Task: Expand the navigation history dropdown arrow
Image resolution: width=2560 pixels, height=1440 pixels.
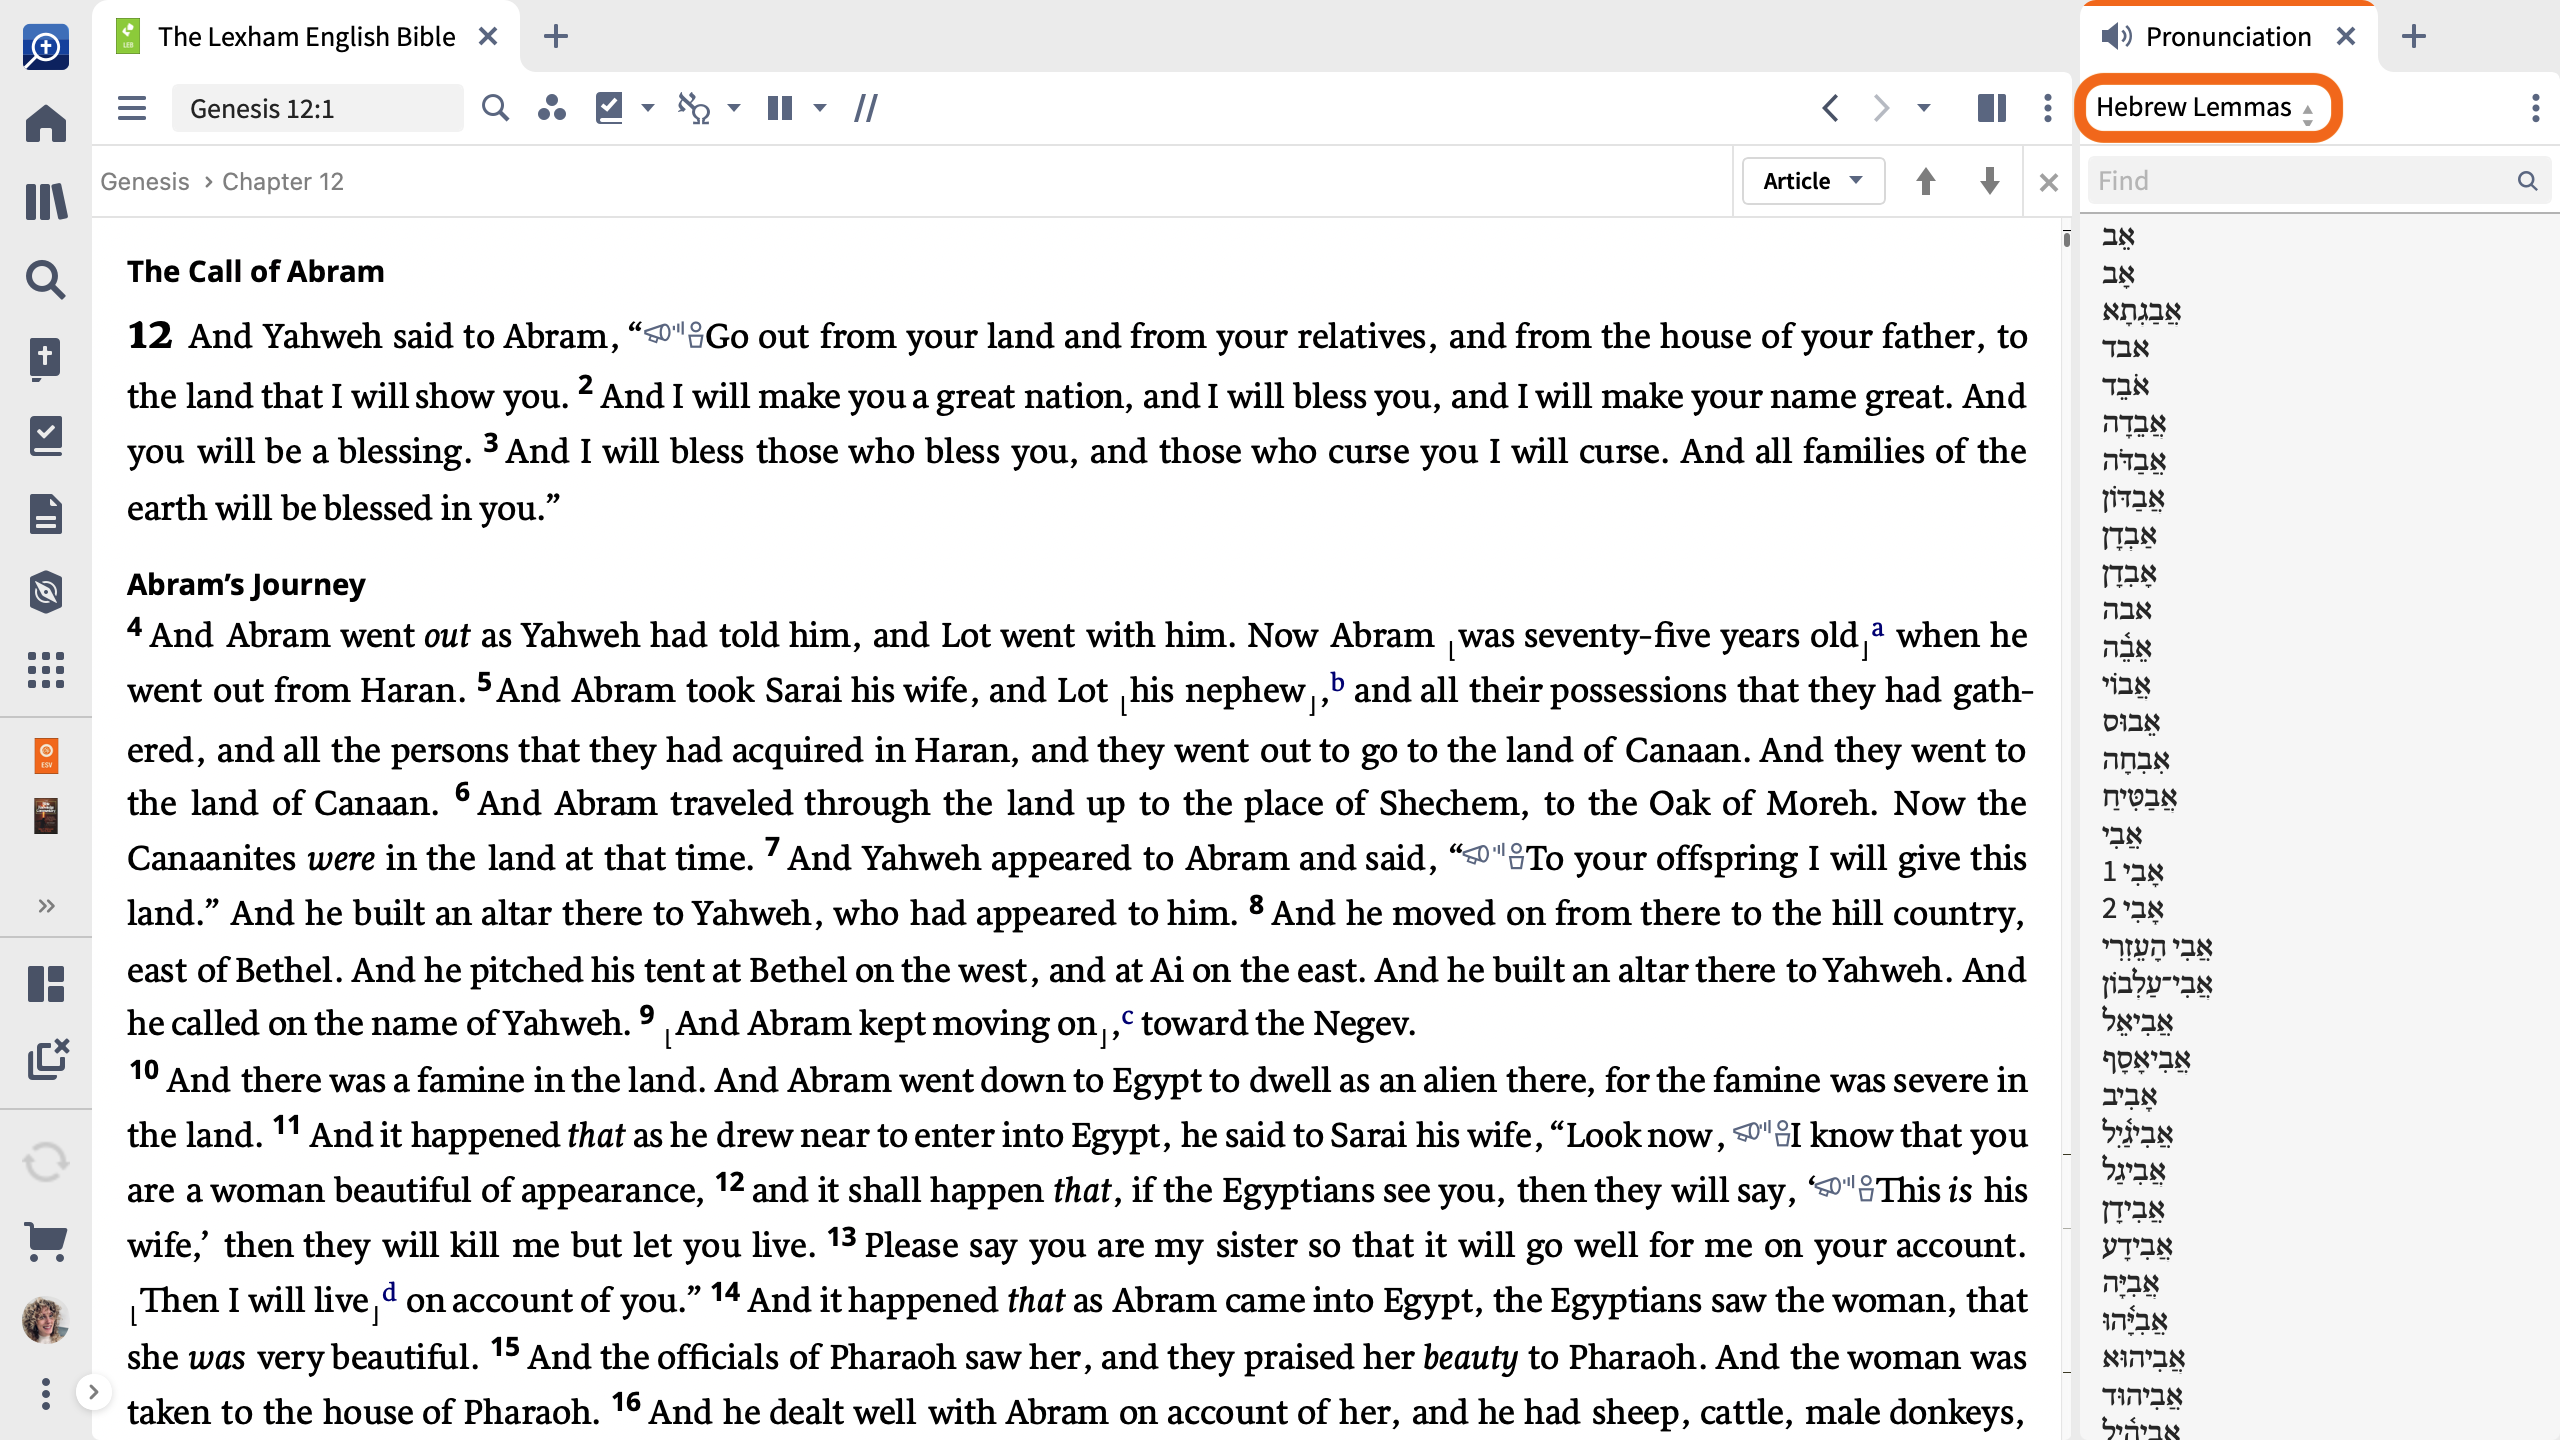Action: pyautogui.click(x=1923, y=108)
